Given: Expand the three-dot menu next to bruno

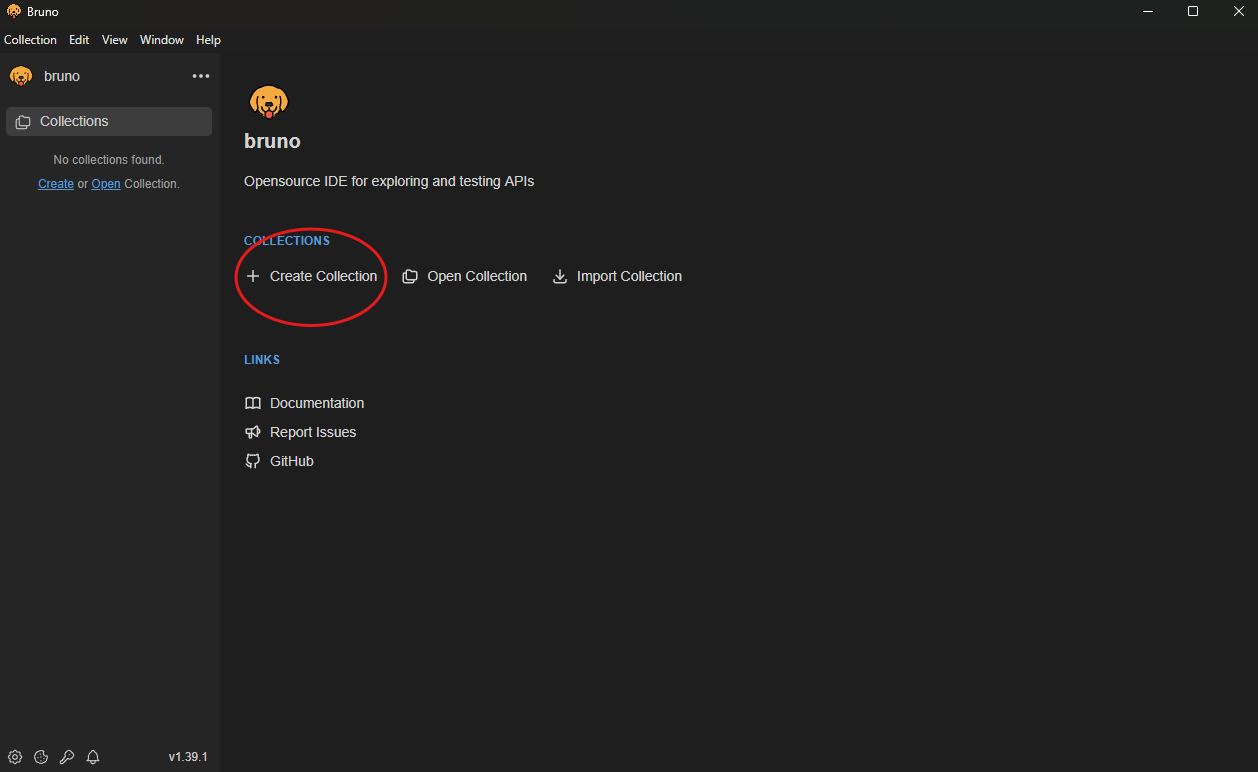Looking at the screenshot, I should click(x=201, y=76).
